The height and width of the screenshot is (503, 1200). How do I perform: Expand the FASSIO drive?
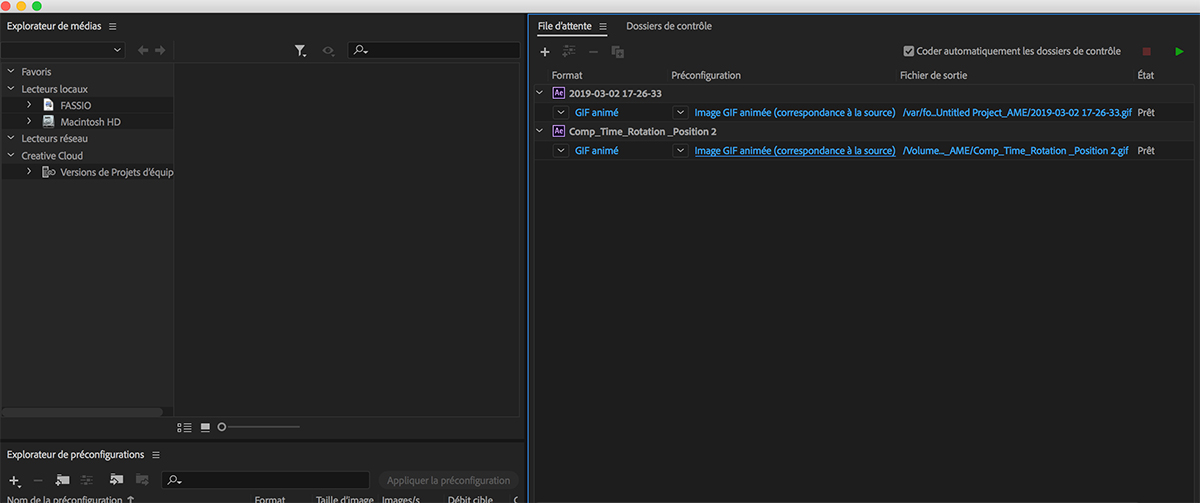pos(29,105)
